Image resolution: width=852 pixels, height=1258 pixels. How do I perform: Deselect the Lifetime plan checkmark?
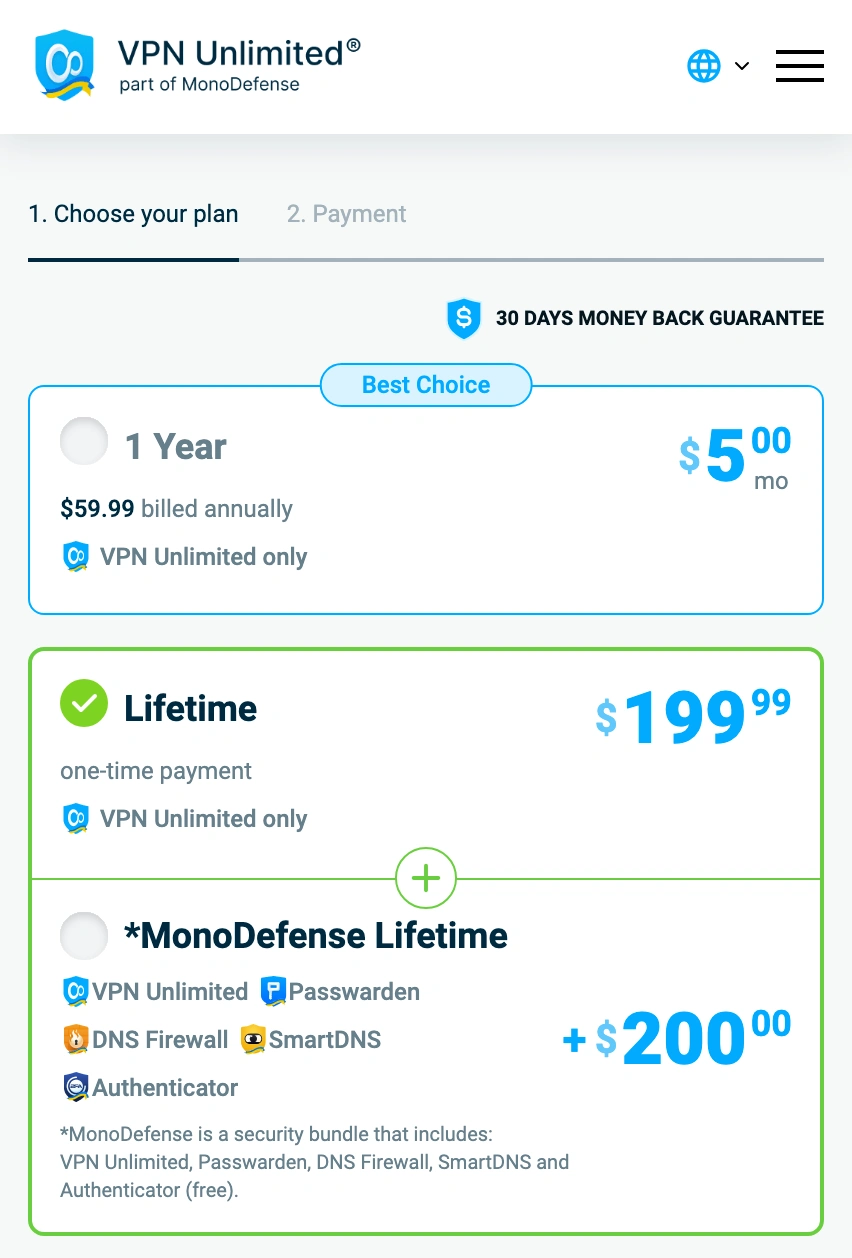coord(84,703)
